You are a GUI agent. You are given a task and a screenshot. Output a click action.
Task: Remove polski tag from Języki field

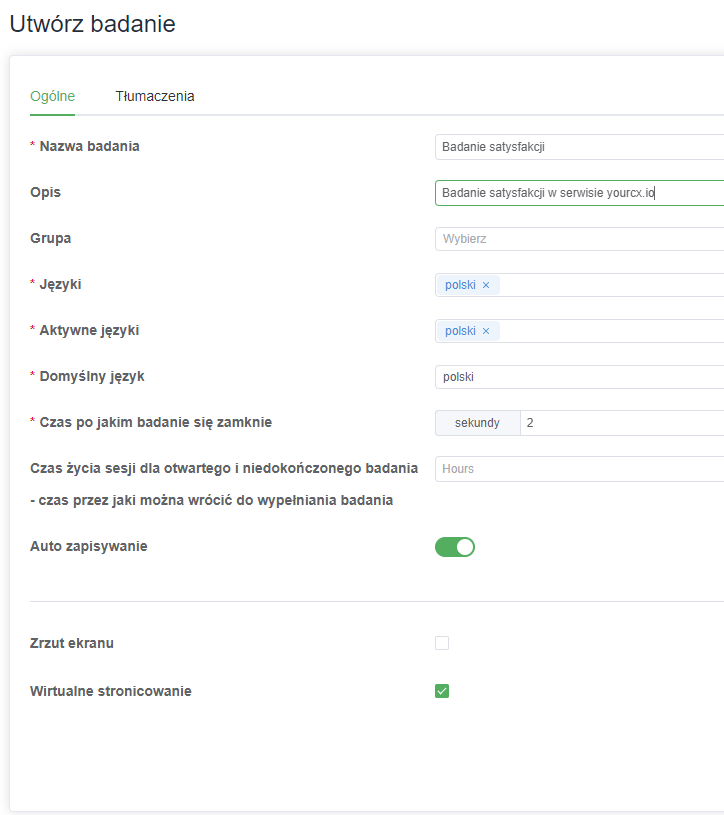[486, 285]
